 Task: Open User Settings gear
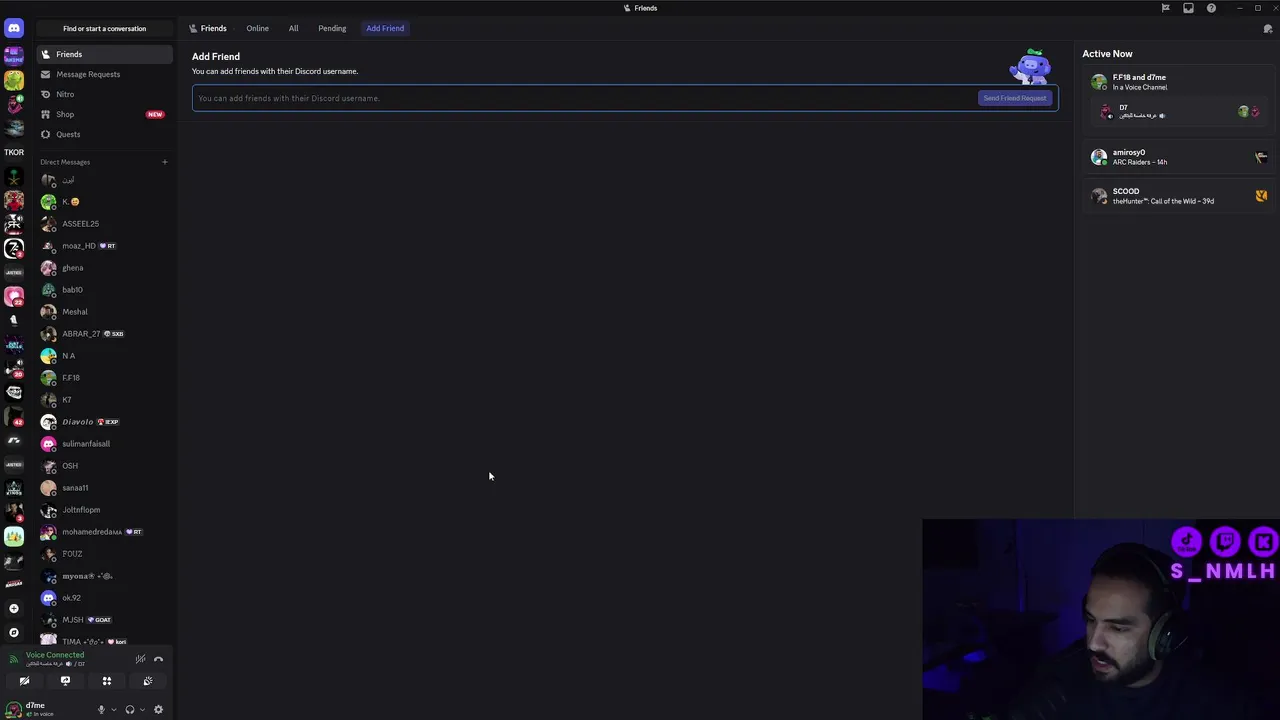[158, 710]
